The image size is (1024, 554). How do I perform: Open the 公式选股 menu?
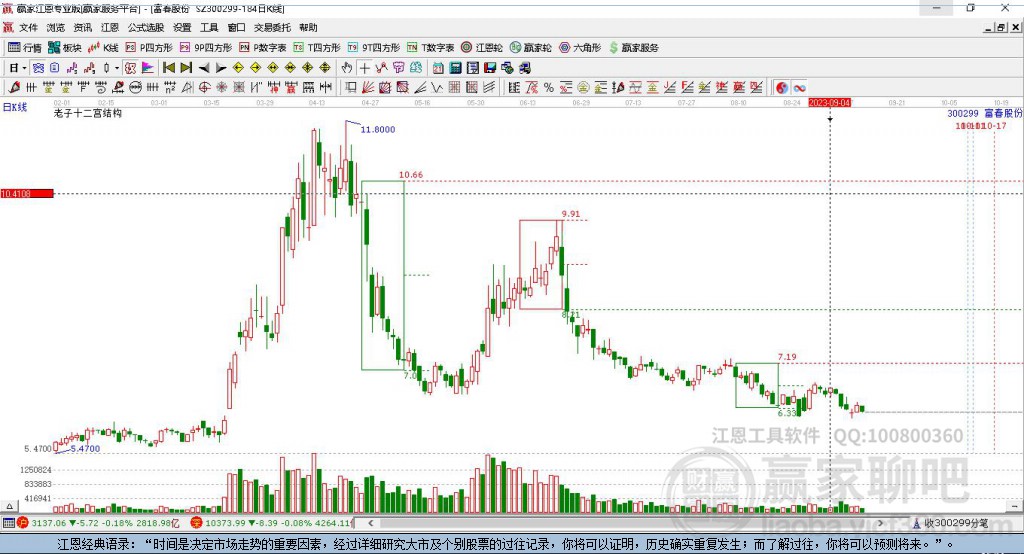pyautogui.click(x=146, y=27)
